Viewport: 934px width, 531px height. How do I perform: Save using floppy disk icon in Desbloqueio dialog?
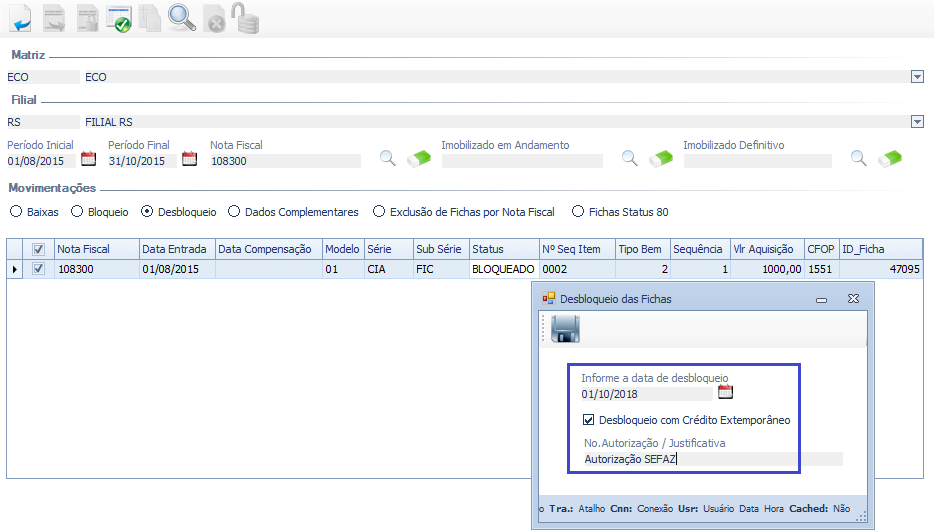565,329
